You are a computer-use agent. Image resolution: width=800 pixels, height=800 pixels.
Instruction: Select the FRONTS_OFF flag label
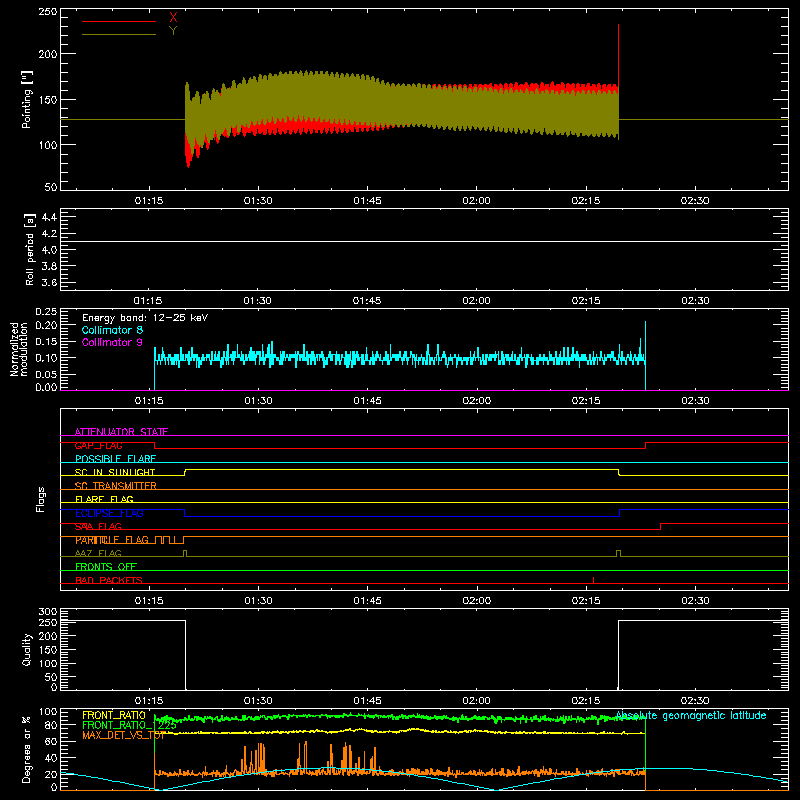pyautogui.click(x=106, y=567)
